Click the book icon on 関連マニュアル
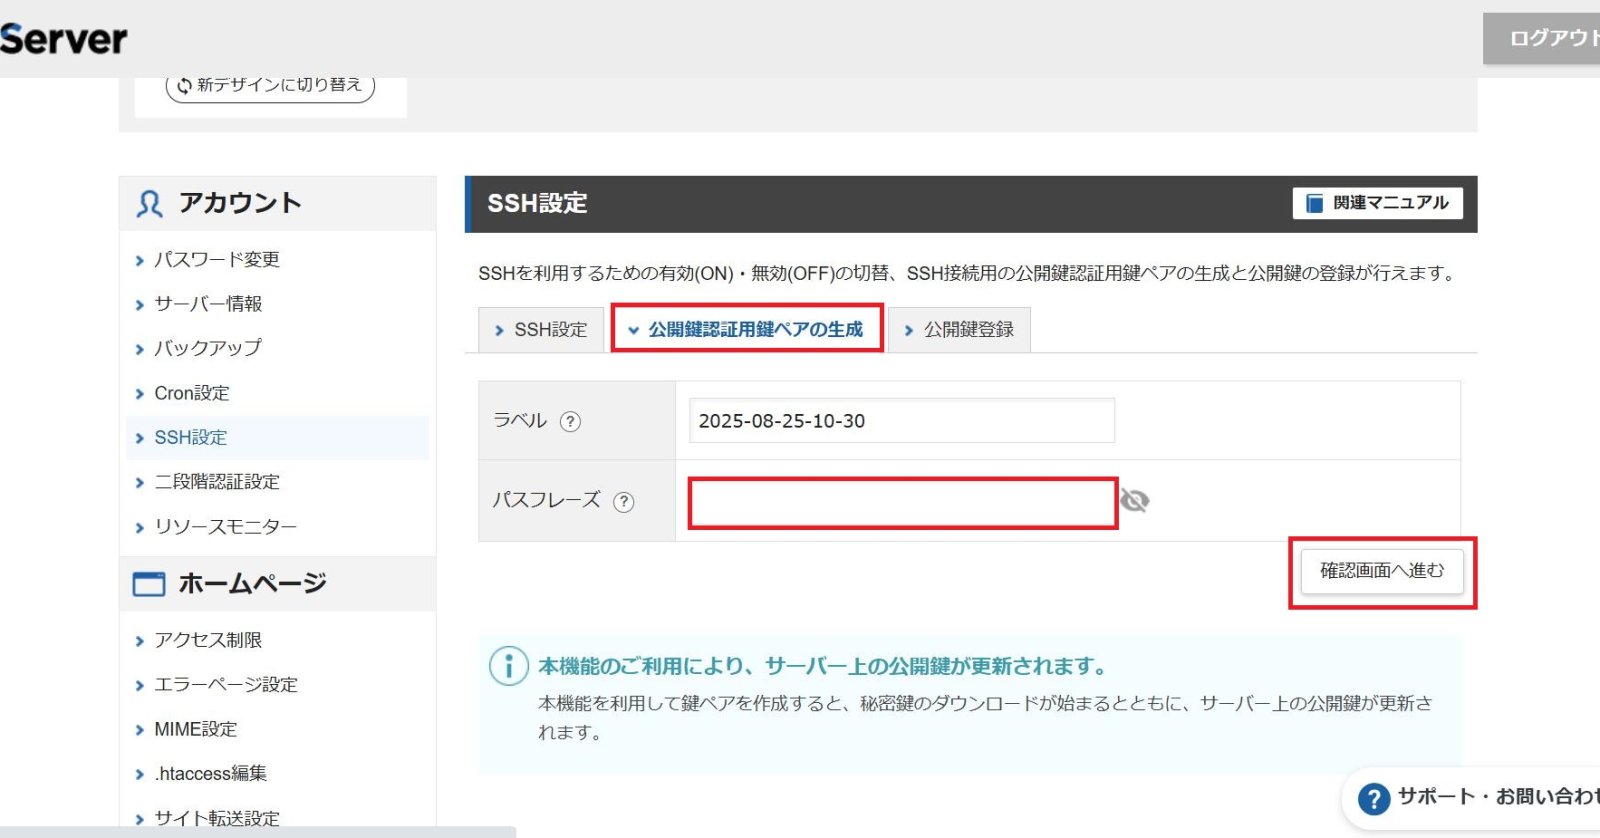Image resolution: width=1600 pixels, height=838 pixels. pyautogui.click(x=1315, y=203)
